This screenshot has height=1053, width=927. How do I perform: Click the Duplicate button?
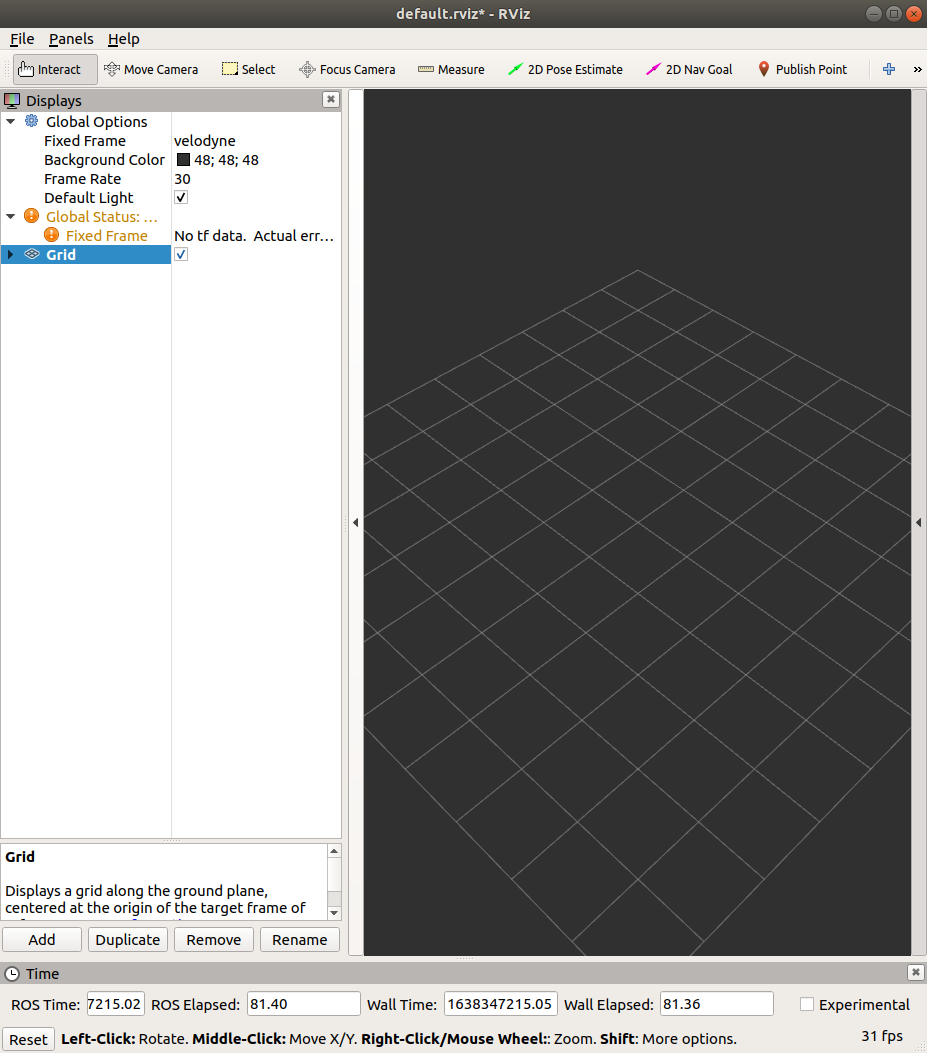128,940
